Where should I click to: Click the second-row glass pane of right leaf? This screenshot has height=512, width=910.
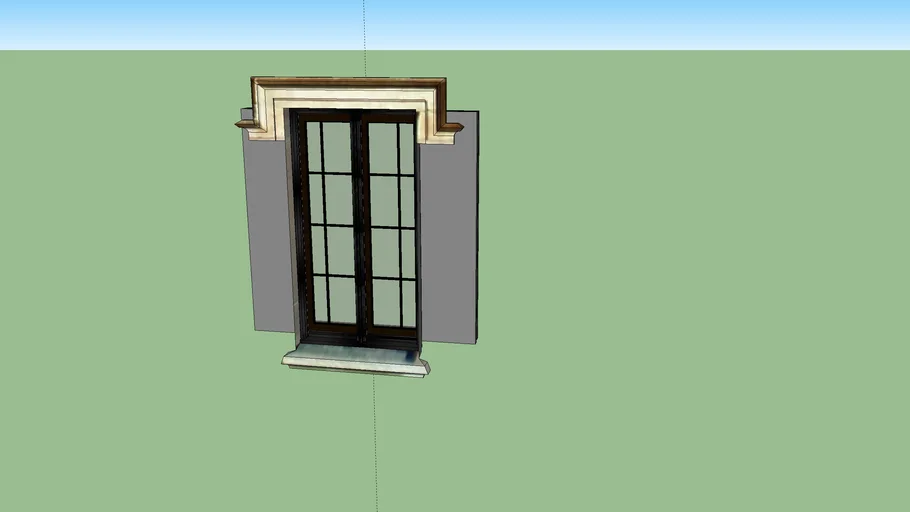click(386, 200)
